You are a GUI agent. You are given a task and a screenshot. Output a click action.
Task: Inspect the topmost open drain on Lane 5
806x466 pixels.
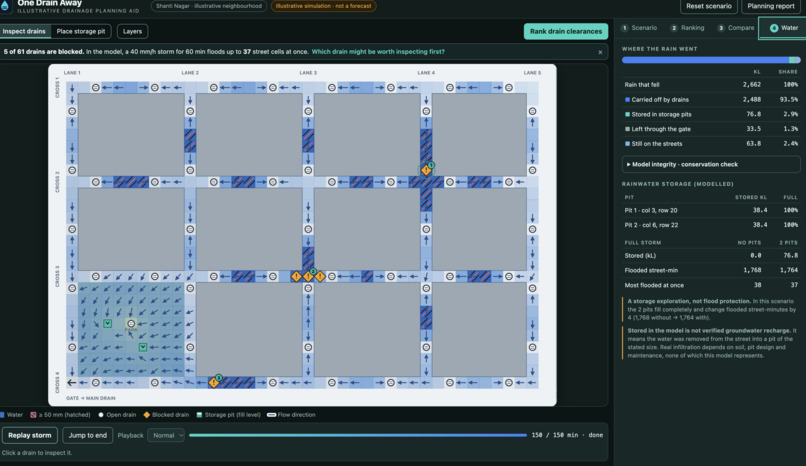coord(533,111)
